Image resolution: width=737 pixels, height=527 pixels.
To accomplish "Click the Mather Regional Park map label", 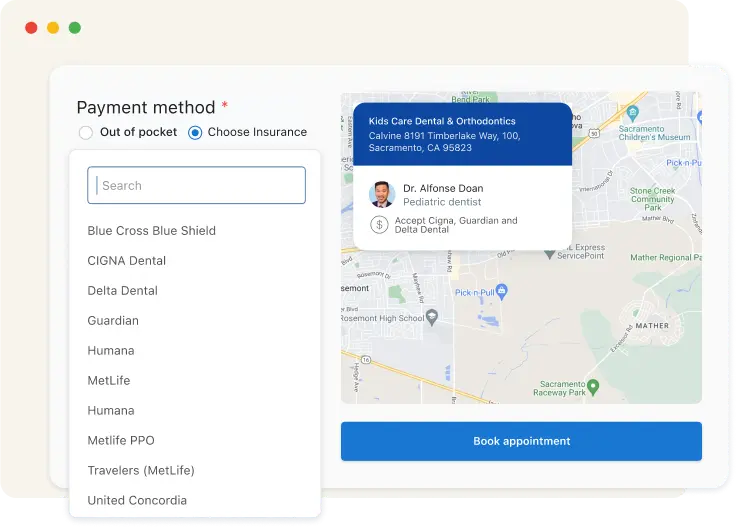I will click(x=666, y=258).
